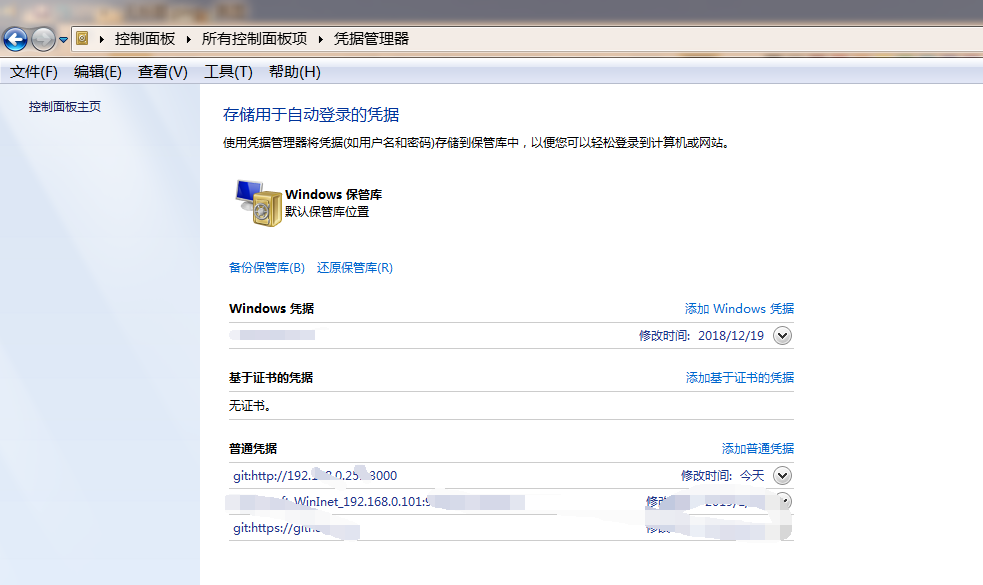Open the 文件(F) menu

34,72
